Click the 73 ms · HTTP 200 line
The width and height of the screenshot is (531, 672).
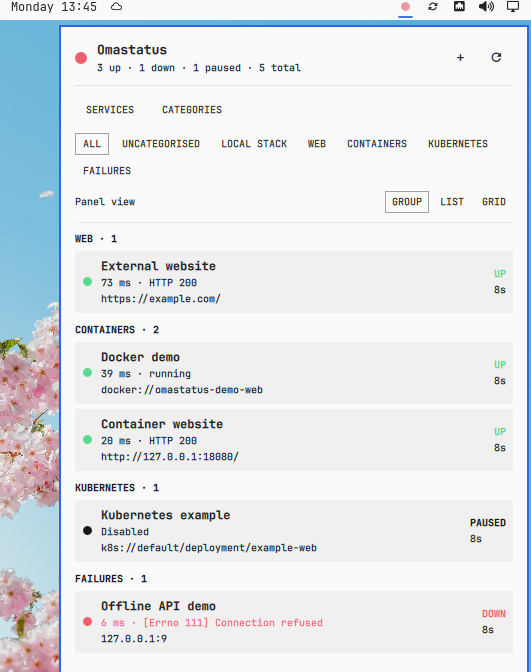pyautogui.click(x=149, y=283)
